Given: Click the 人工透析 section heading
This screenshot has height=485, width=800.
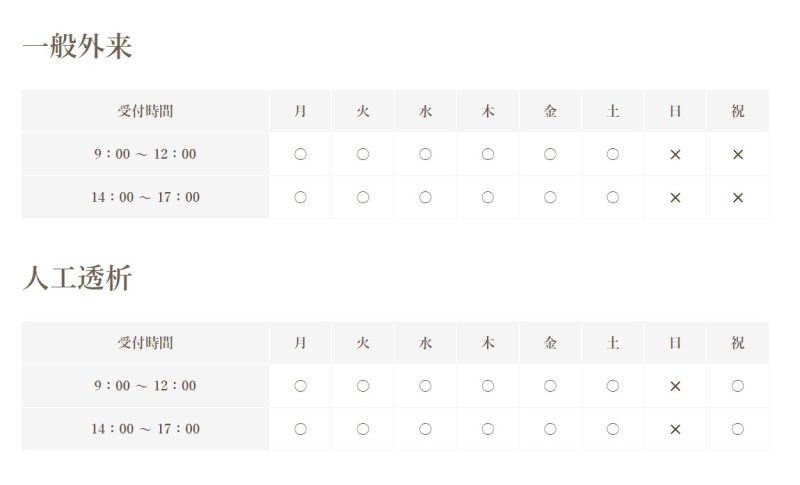Looking at the screenshot, I should pyautogui.click(x=77, y=278).
